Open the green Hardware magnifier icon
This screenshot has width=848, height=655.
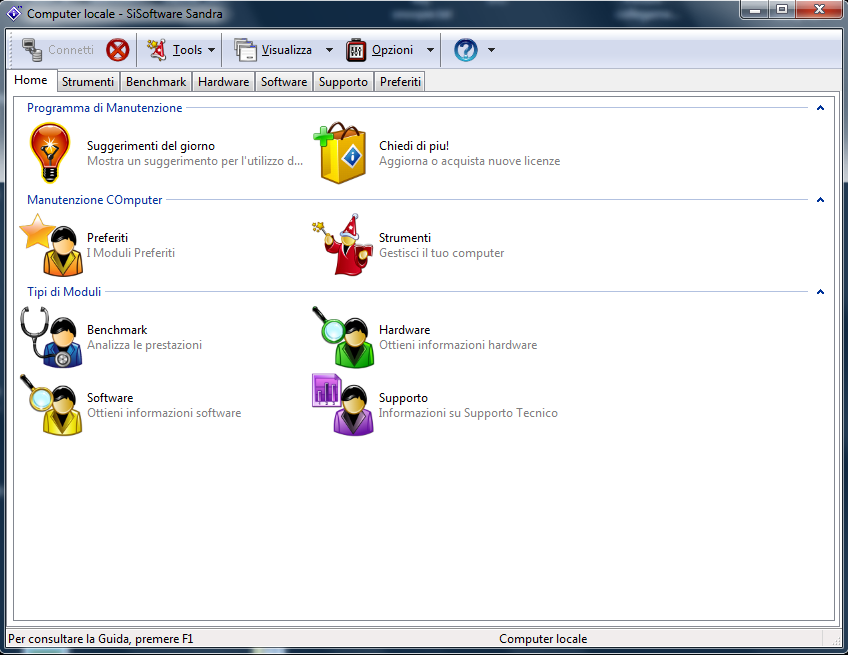pos(343,337)
